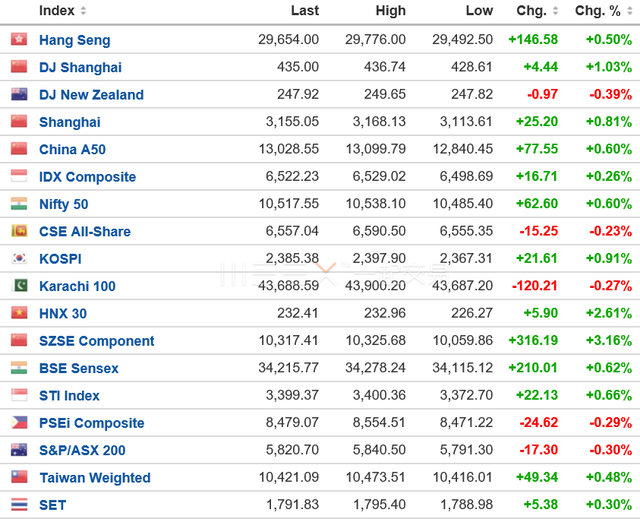Screen dimensions: 640x519
Task: Select DJ New Zealand change -0.97
Action: [x=542, y=94]
